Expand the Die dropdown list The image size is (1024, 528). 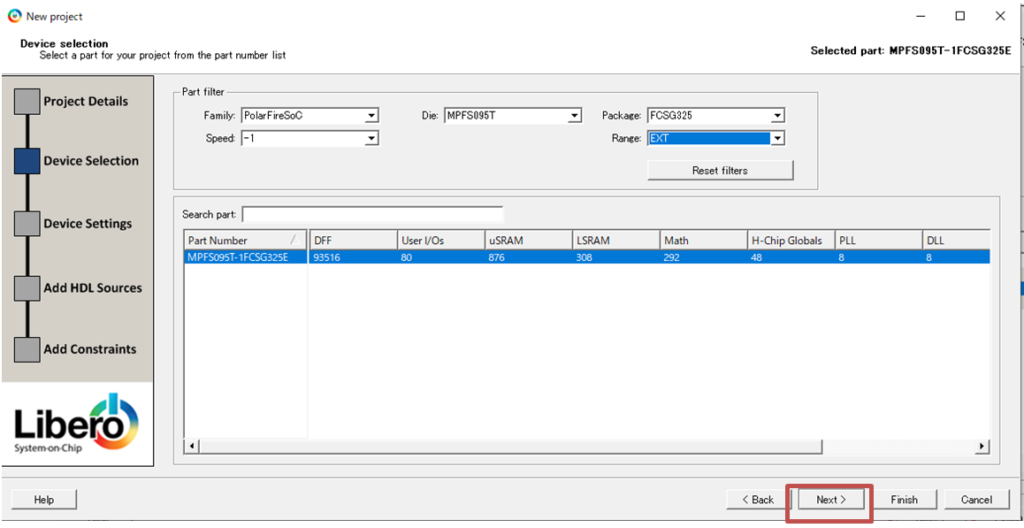pyautogui.click(x=513, y=116)
